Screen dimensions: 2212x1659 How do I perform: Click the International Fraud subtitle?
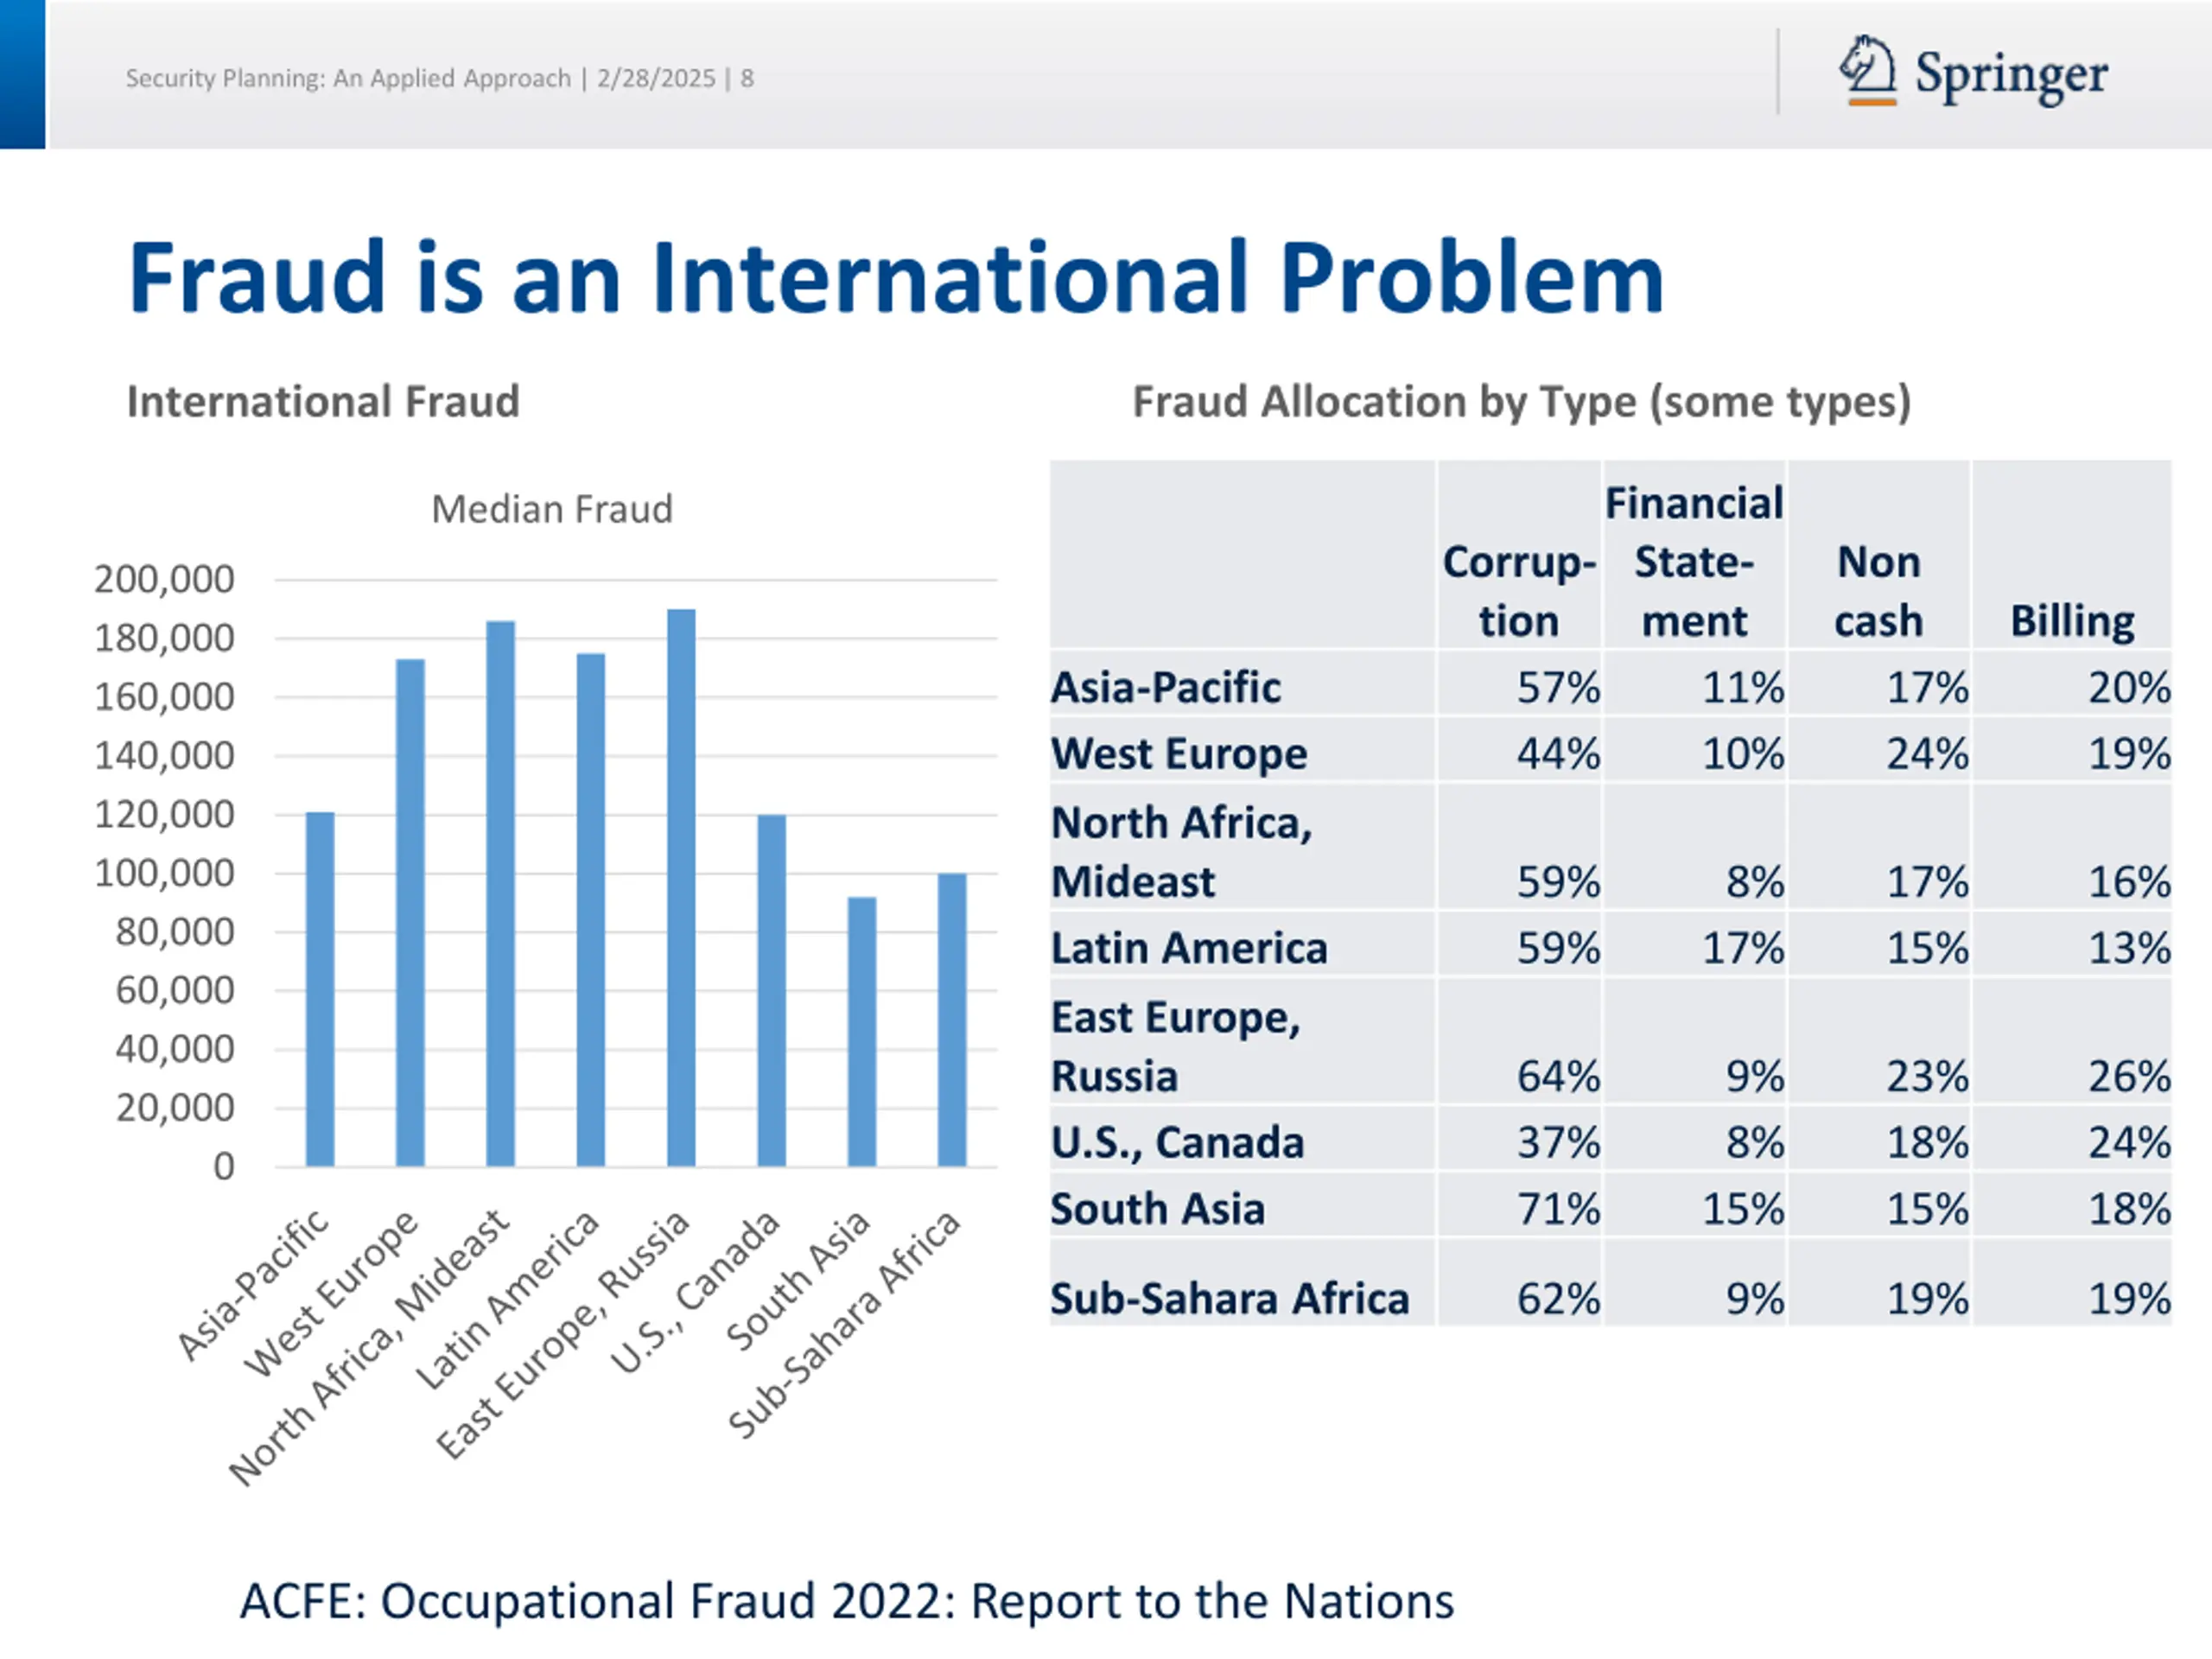[323, 401]
